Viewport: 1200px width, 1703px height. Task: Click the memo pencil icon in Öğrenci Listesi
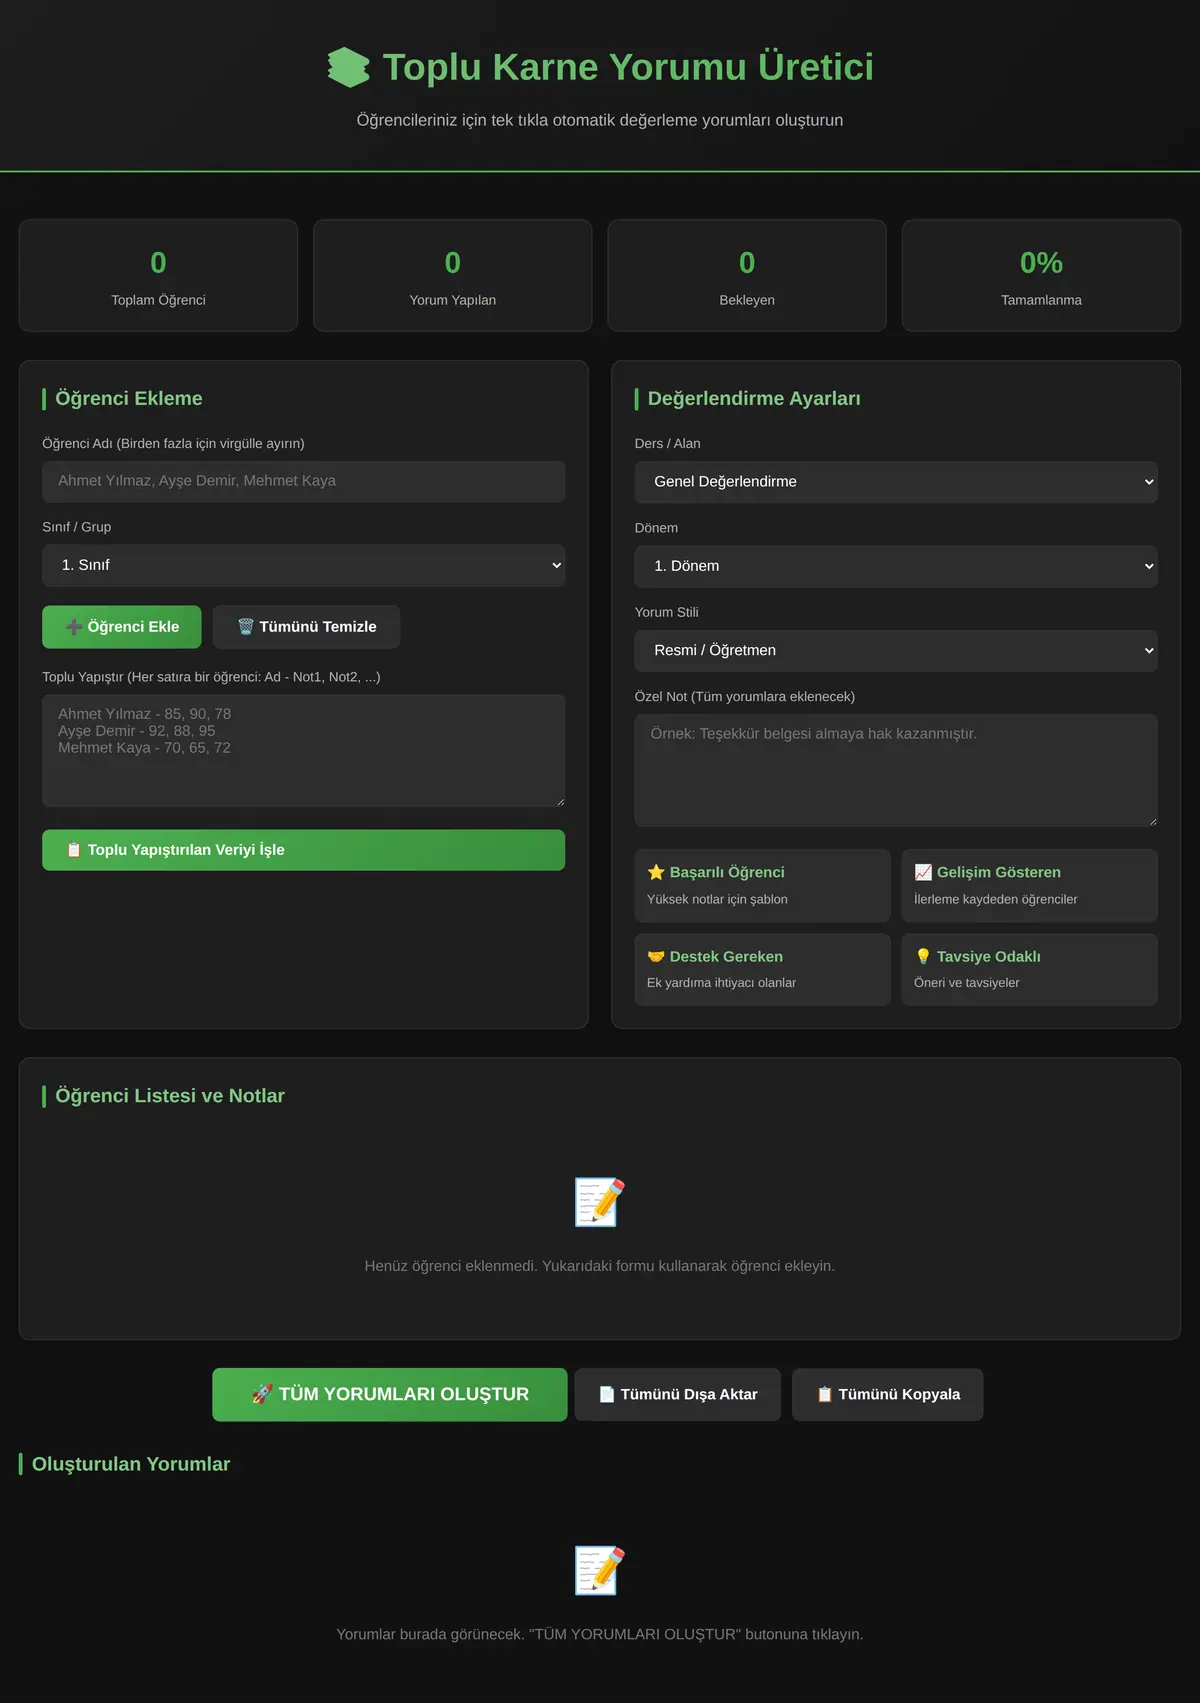pos(600,1202)
